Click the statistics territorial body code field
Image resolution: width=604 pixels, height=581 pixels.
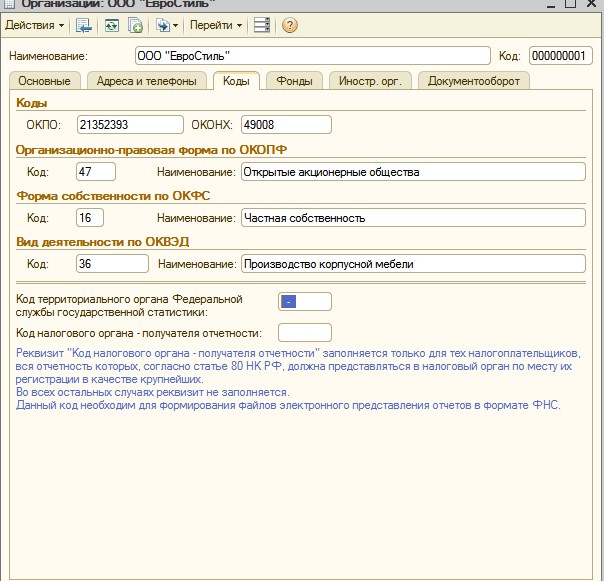click(305, 301)
